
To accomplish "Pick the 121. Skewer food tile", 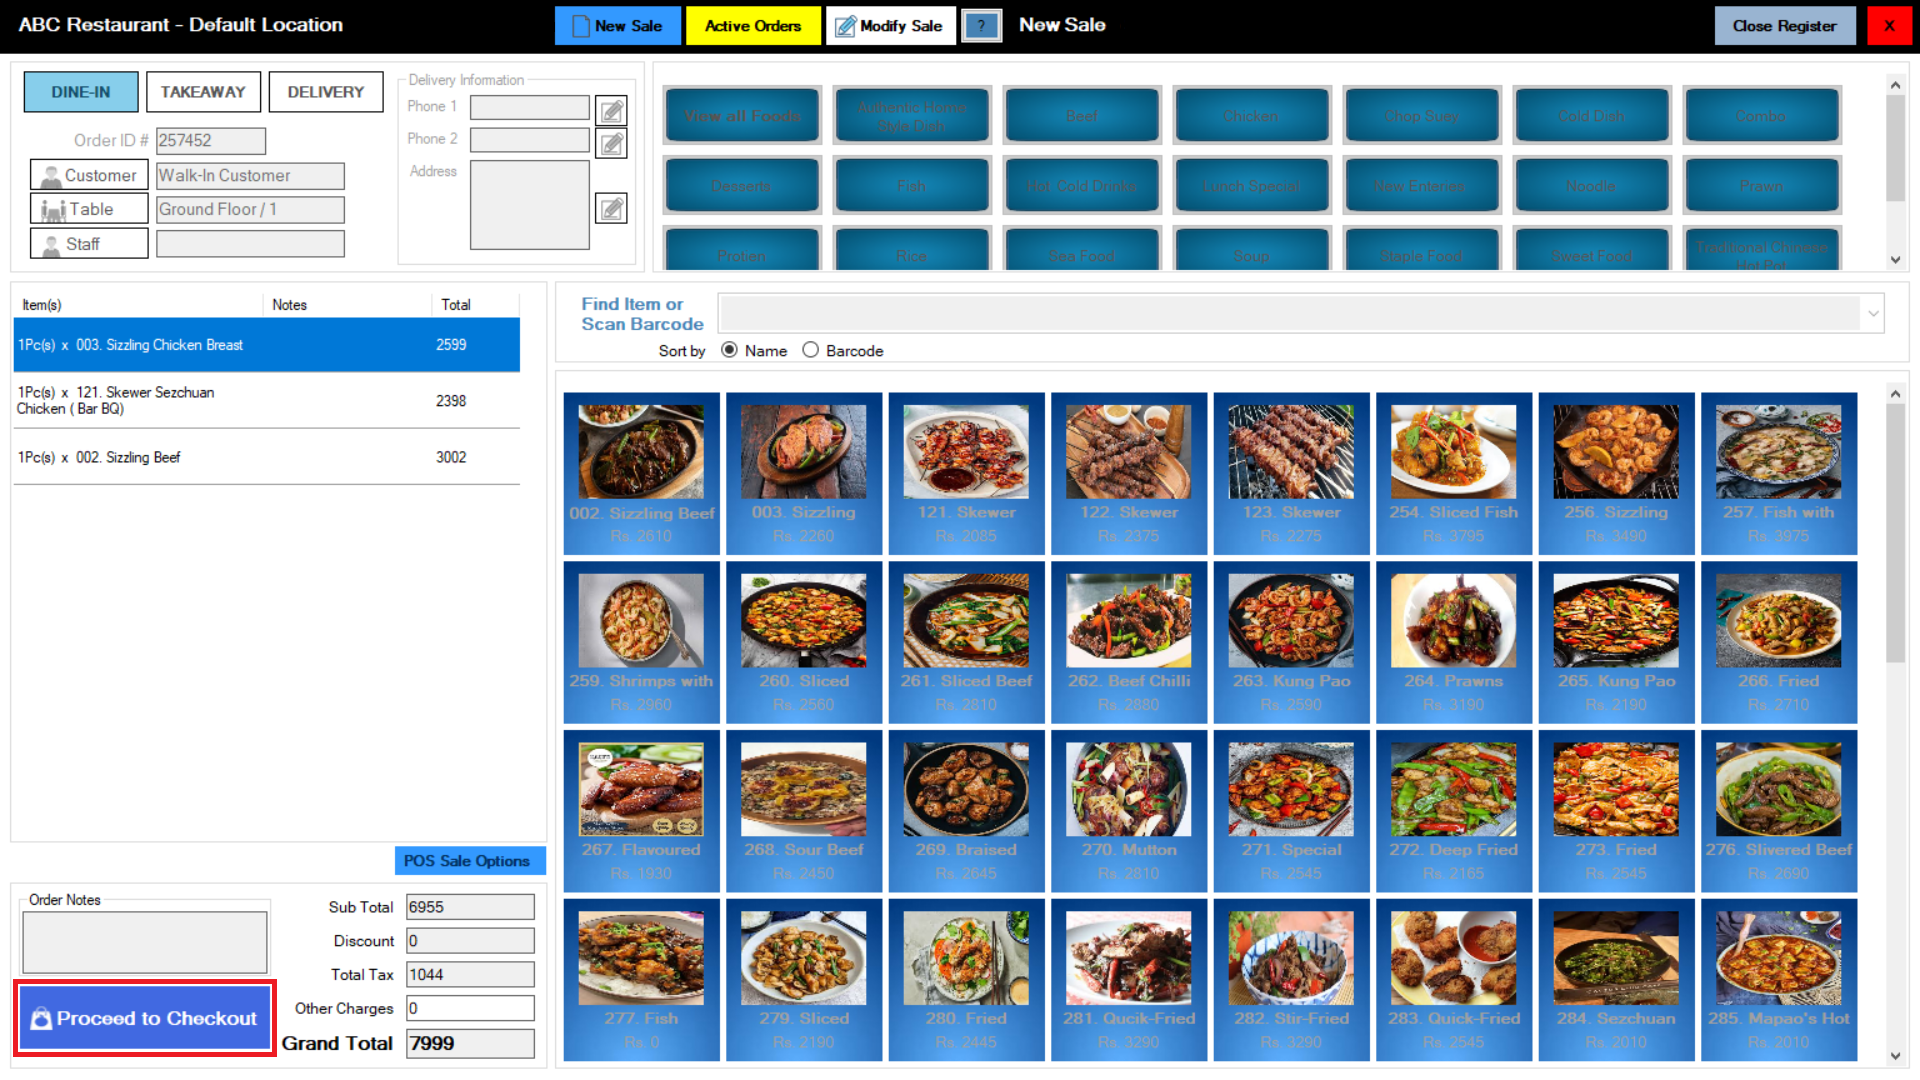I will (966, 473).
